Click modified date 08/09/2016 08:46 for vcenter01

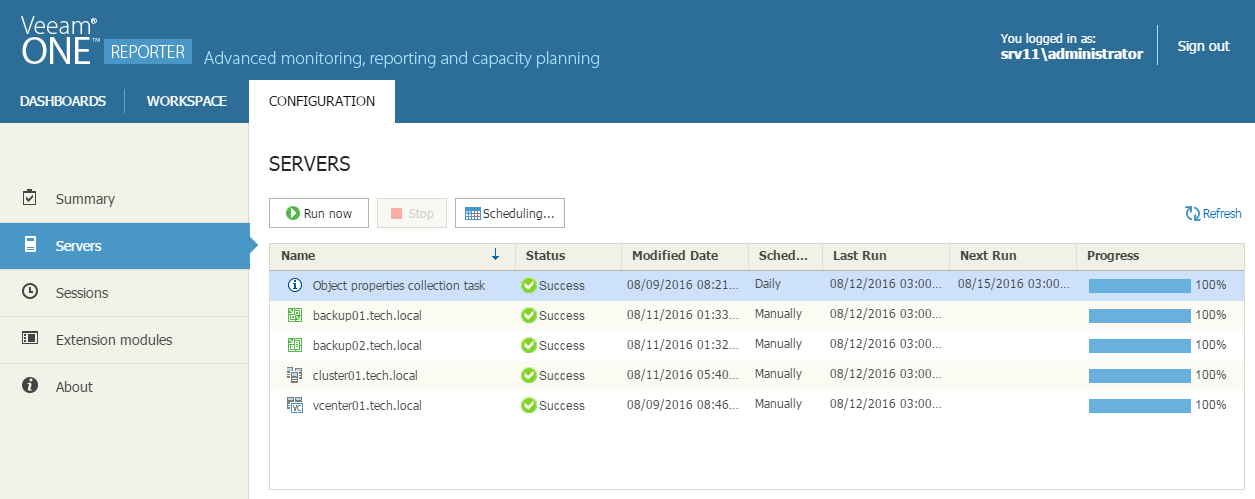[683, 404]
